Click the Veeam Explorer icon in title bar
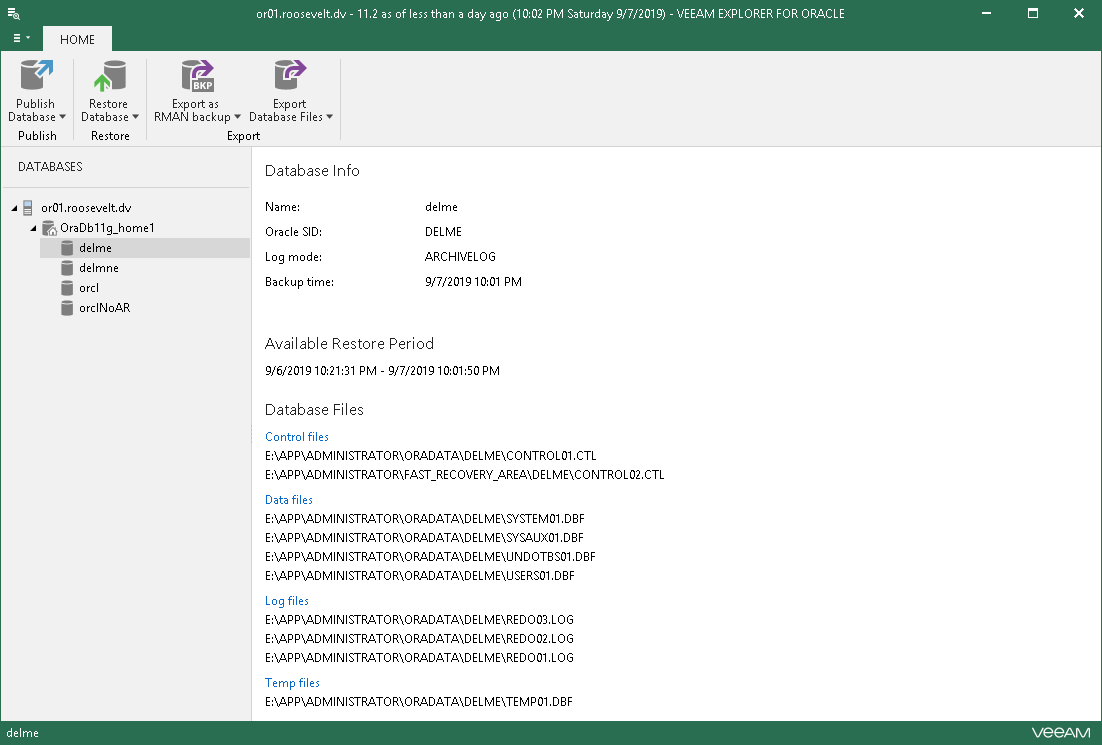This screenshot has height=745, width=1102. click(13, 13)
